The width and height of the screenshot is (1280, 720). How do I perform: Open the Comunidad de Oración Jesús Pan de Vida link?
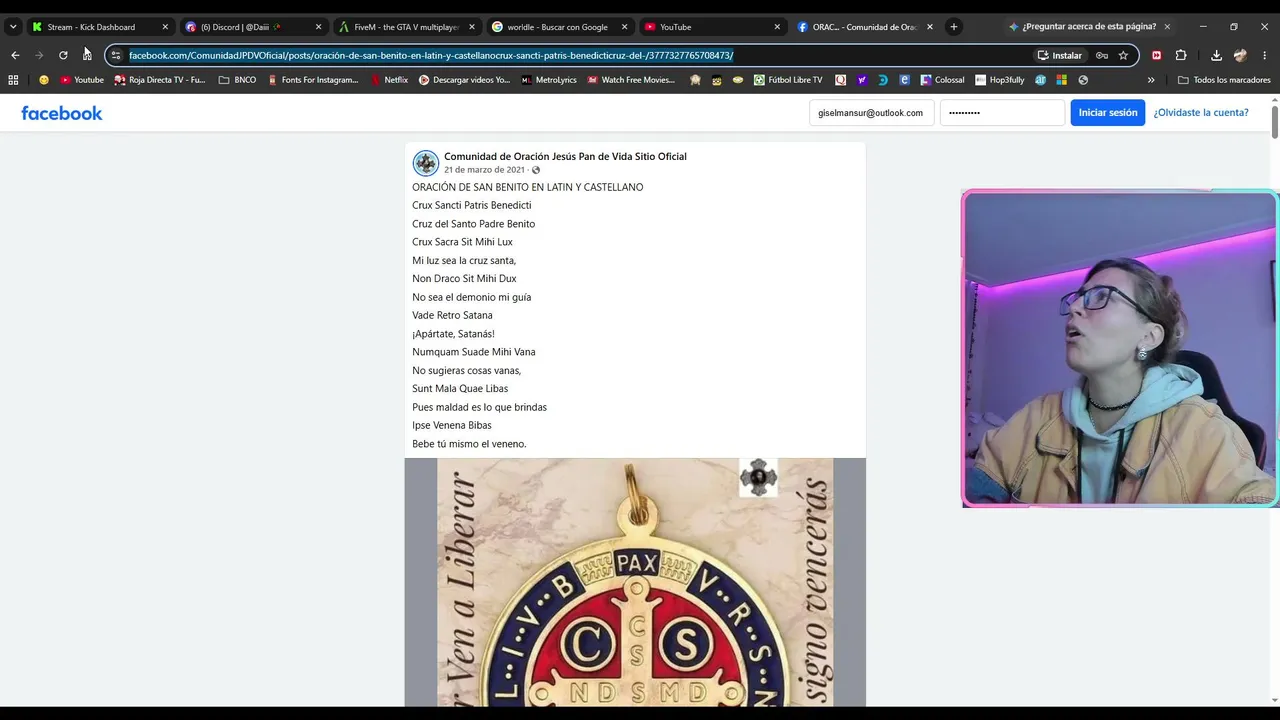(x=565, y=157)
